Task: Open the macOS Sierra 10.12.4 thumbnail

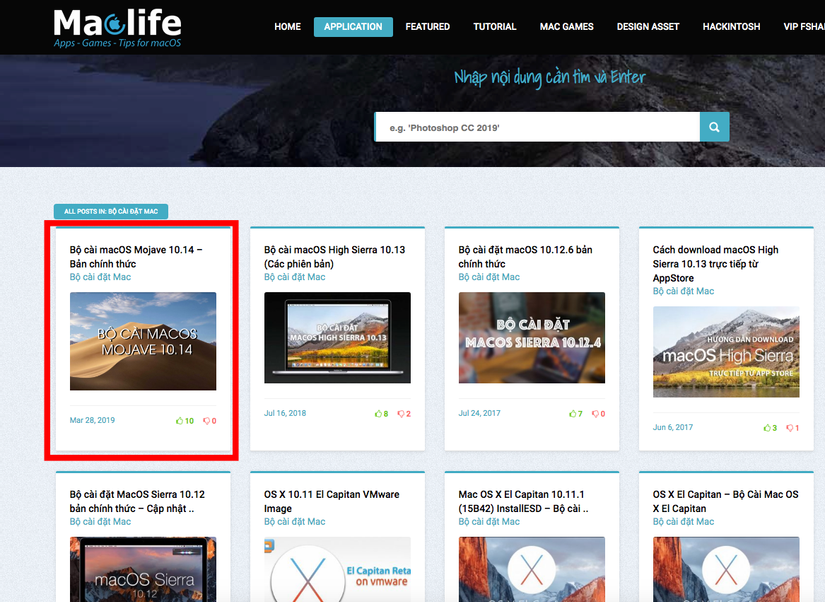Action: click(x=532, y=337)
